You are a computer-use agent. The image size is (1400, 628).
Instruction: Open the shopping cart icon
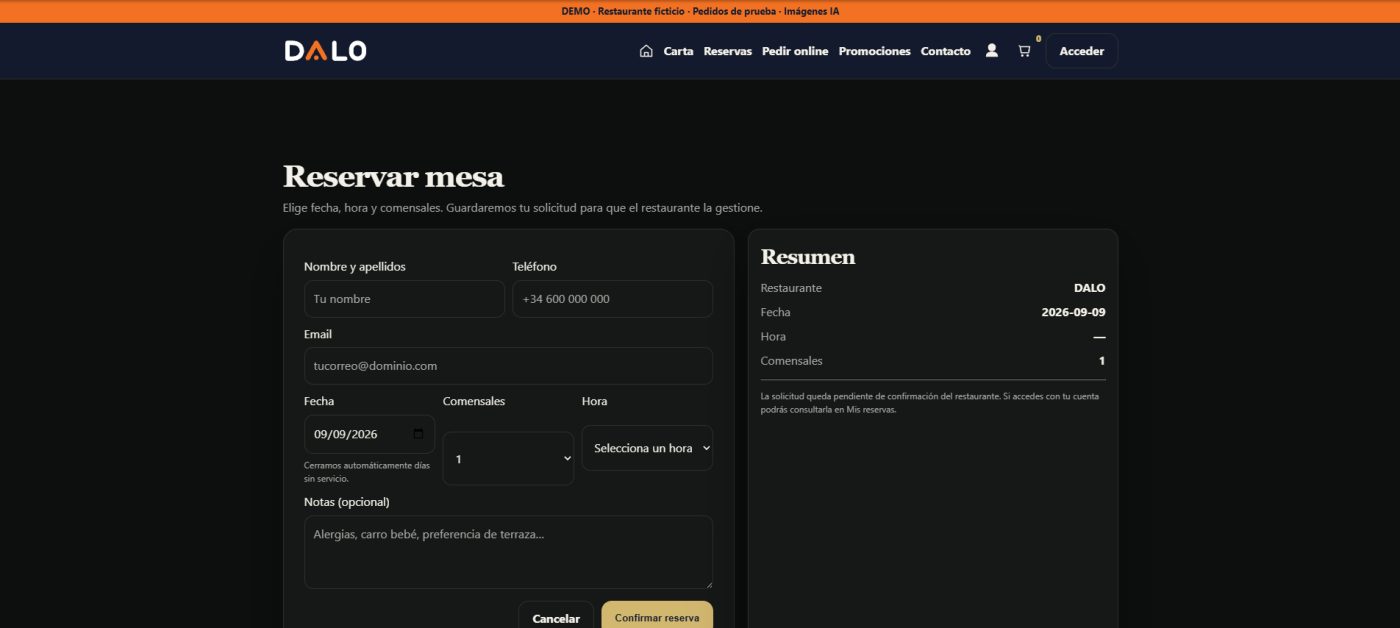(x=1024, y=51)
